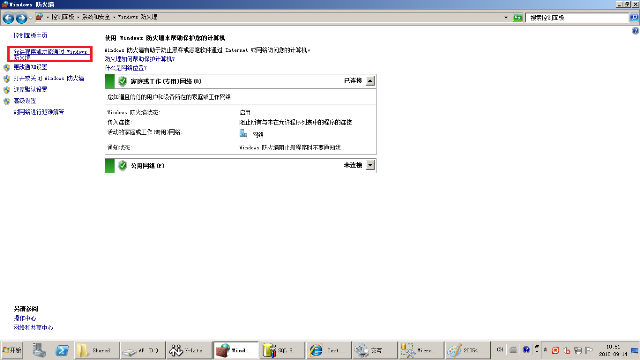Go back with the Back arrow button
Screen dimensions: 640x360
[8, 18]
